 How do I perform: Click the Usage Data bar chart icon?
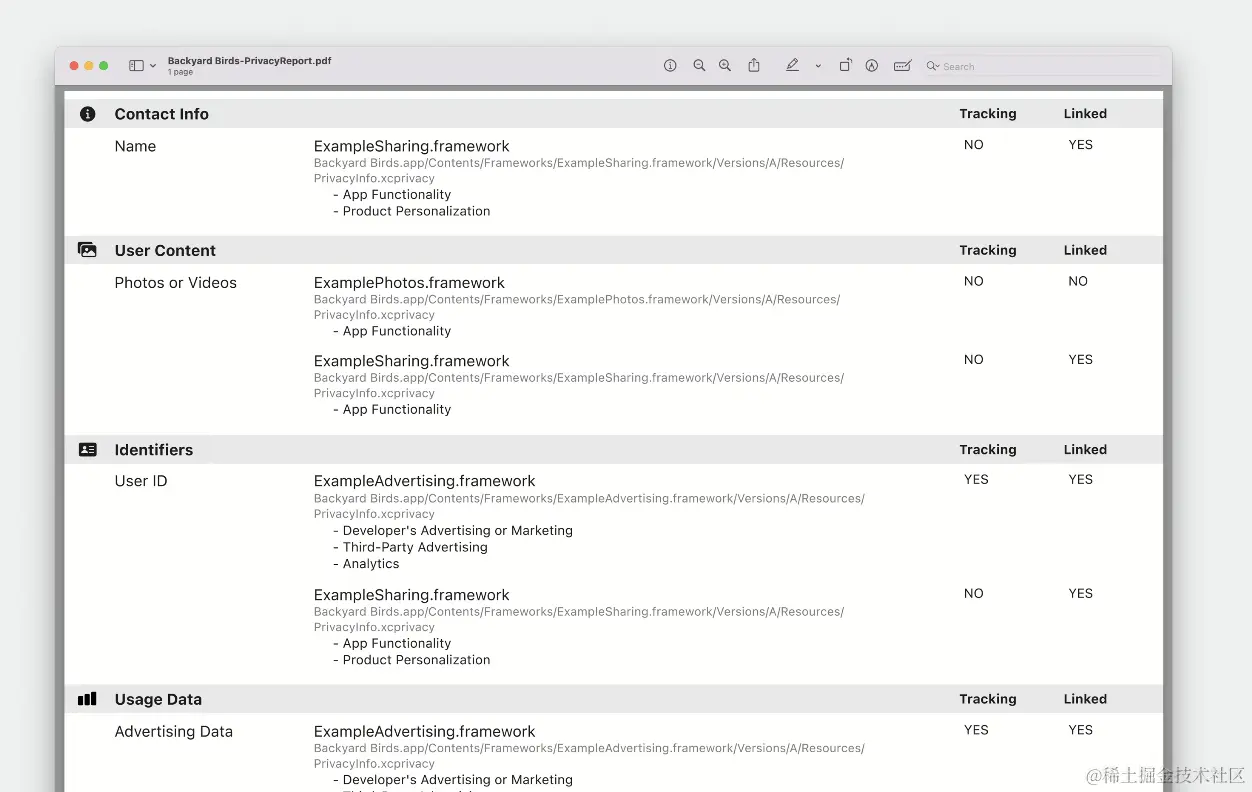[88, 699]
